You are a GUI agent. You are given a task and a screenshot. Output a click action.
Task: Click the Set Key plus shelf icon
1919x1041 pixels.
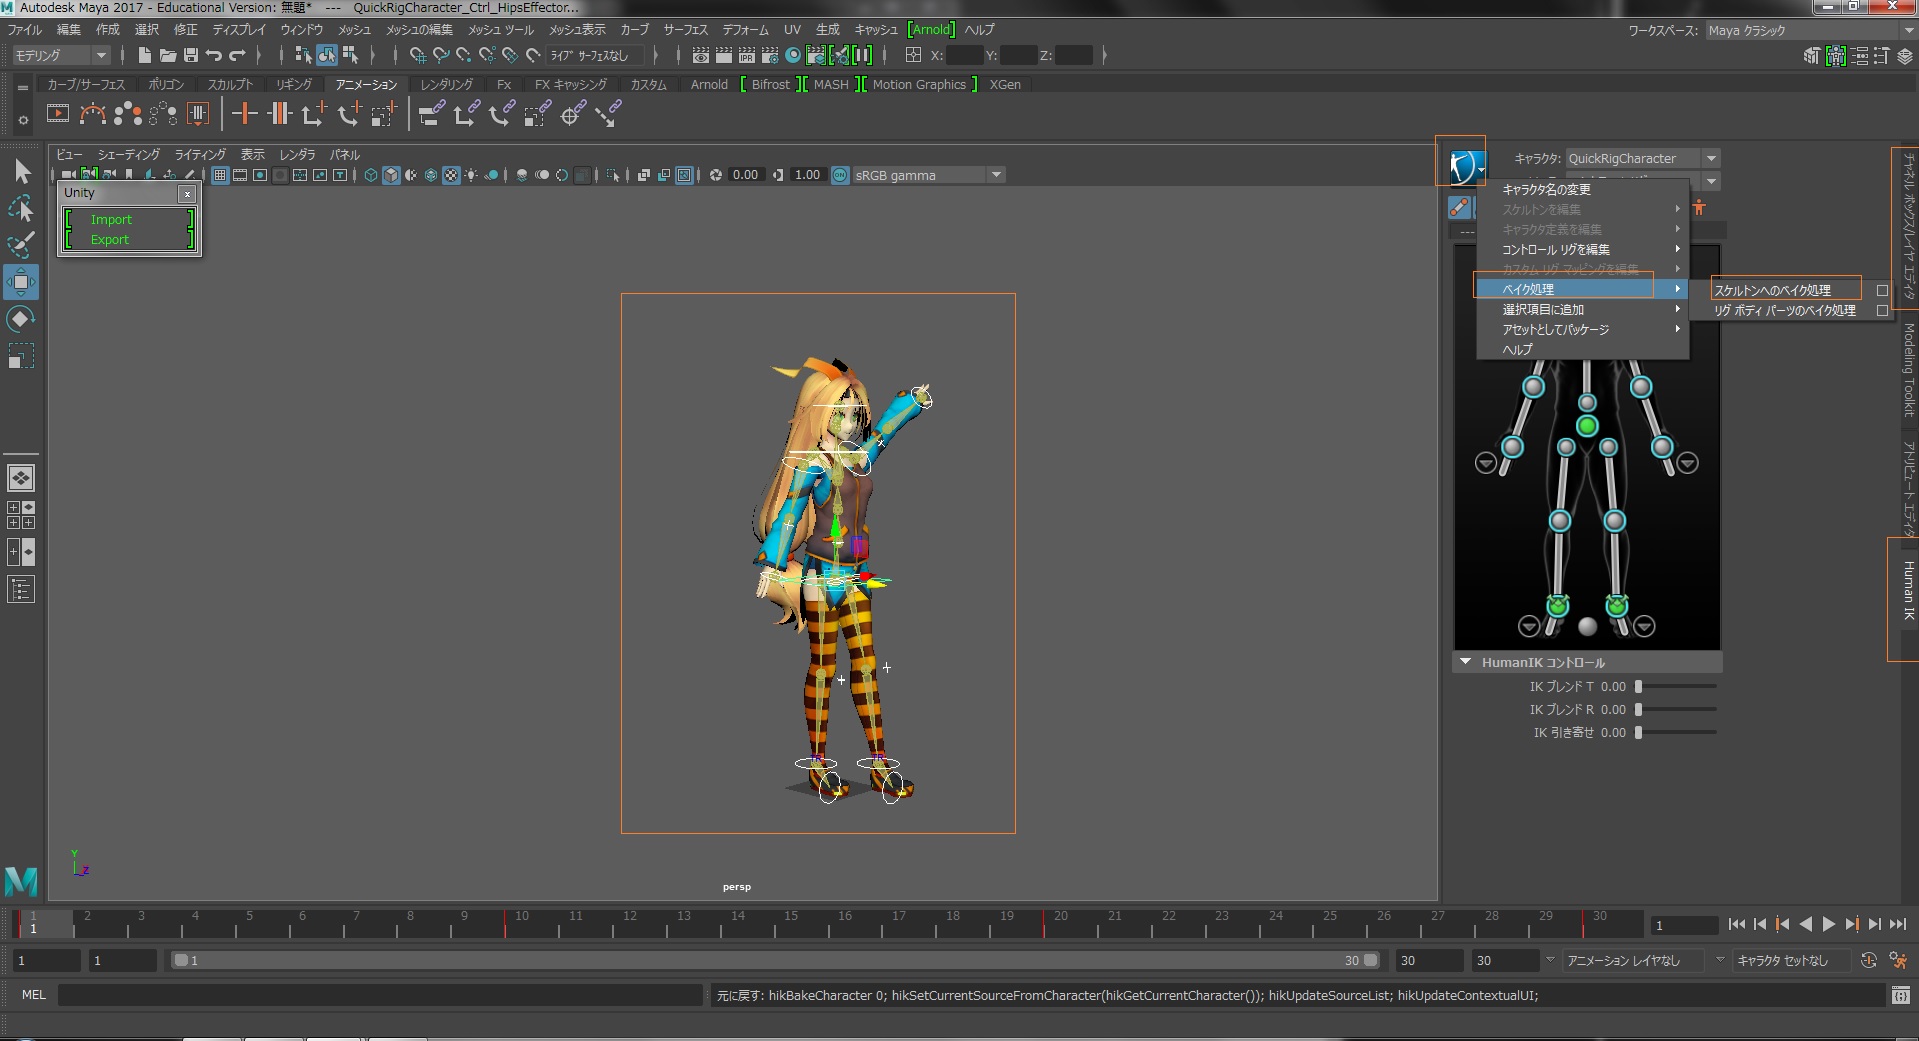(244, 114)
